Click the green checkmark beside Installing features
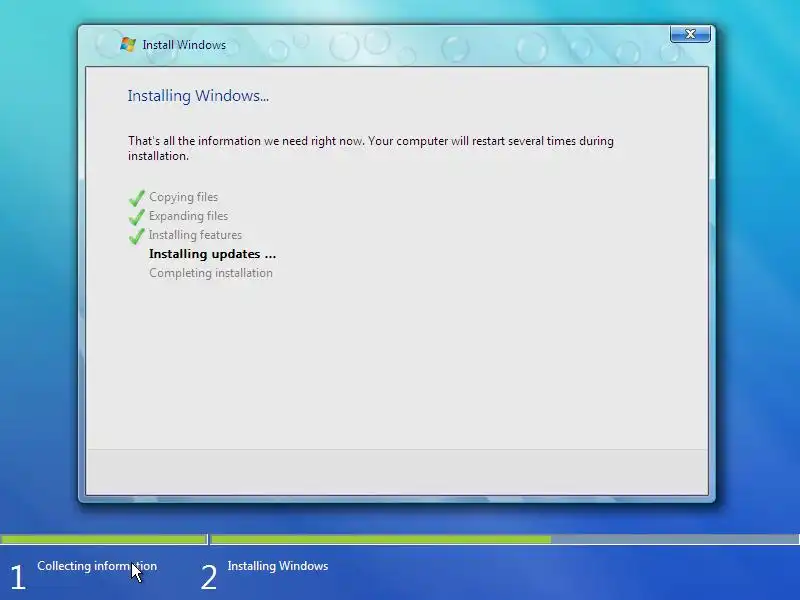800x600 pixels. click(137, 235)
